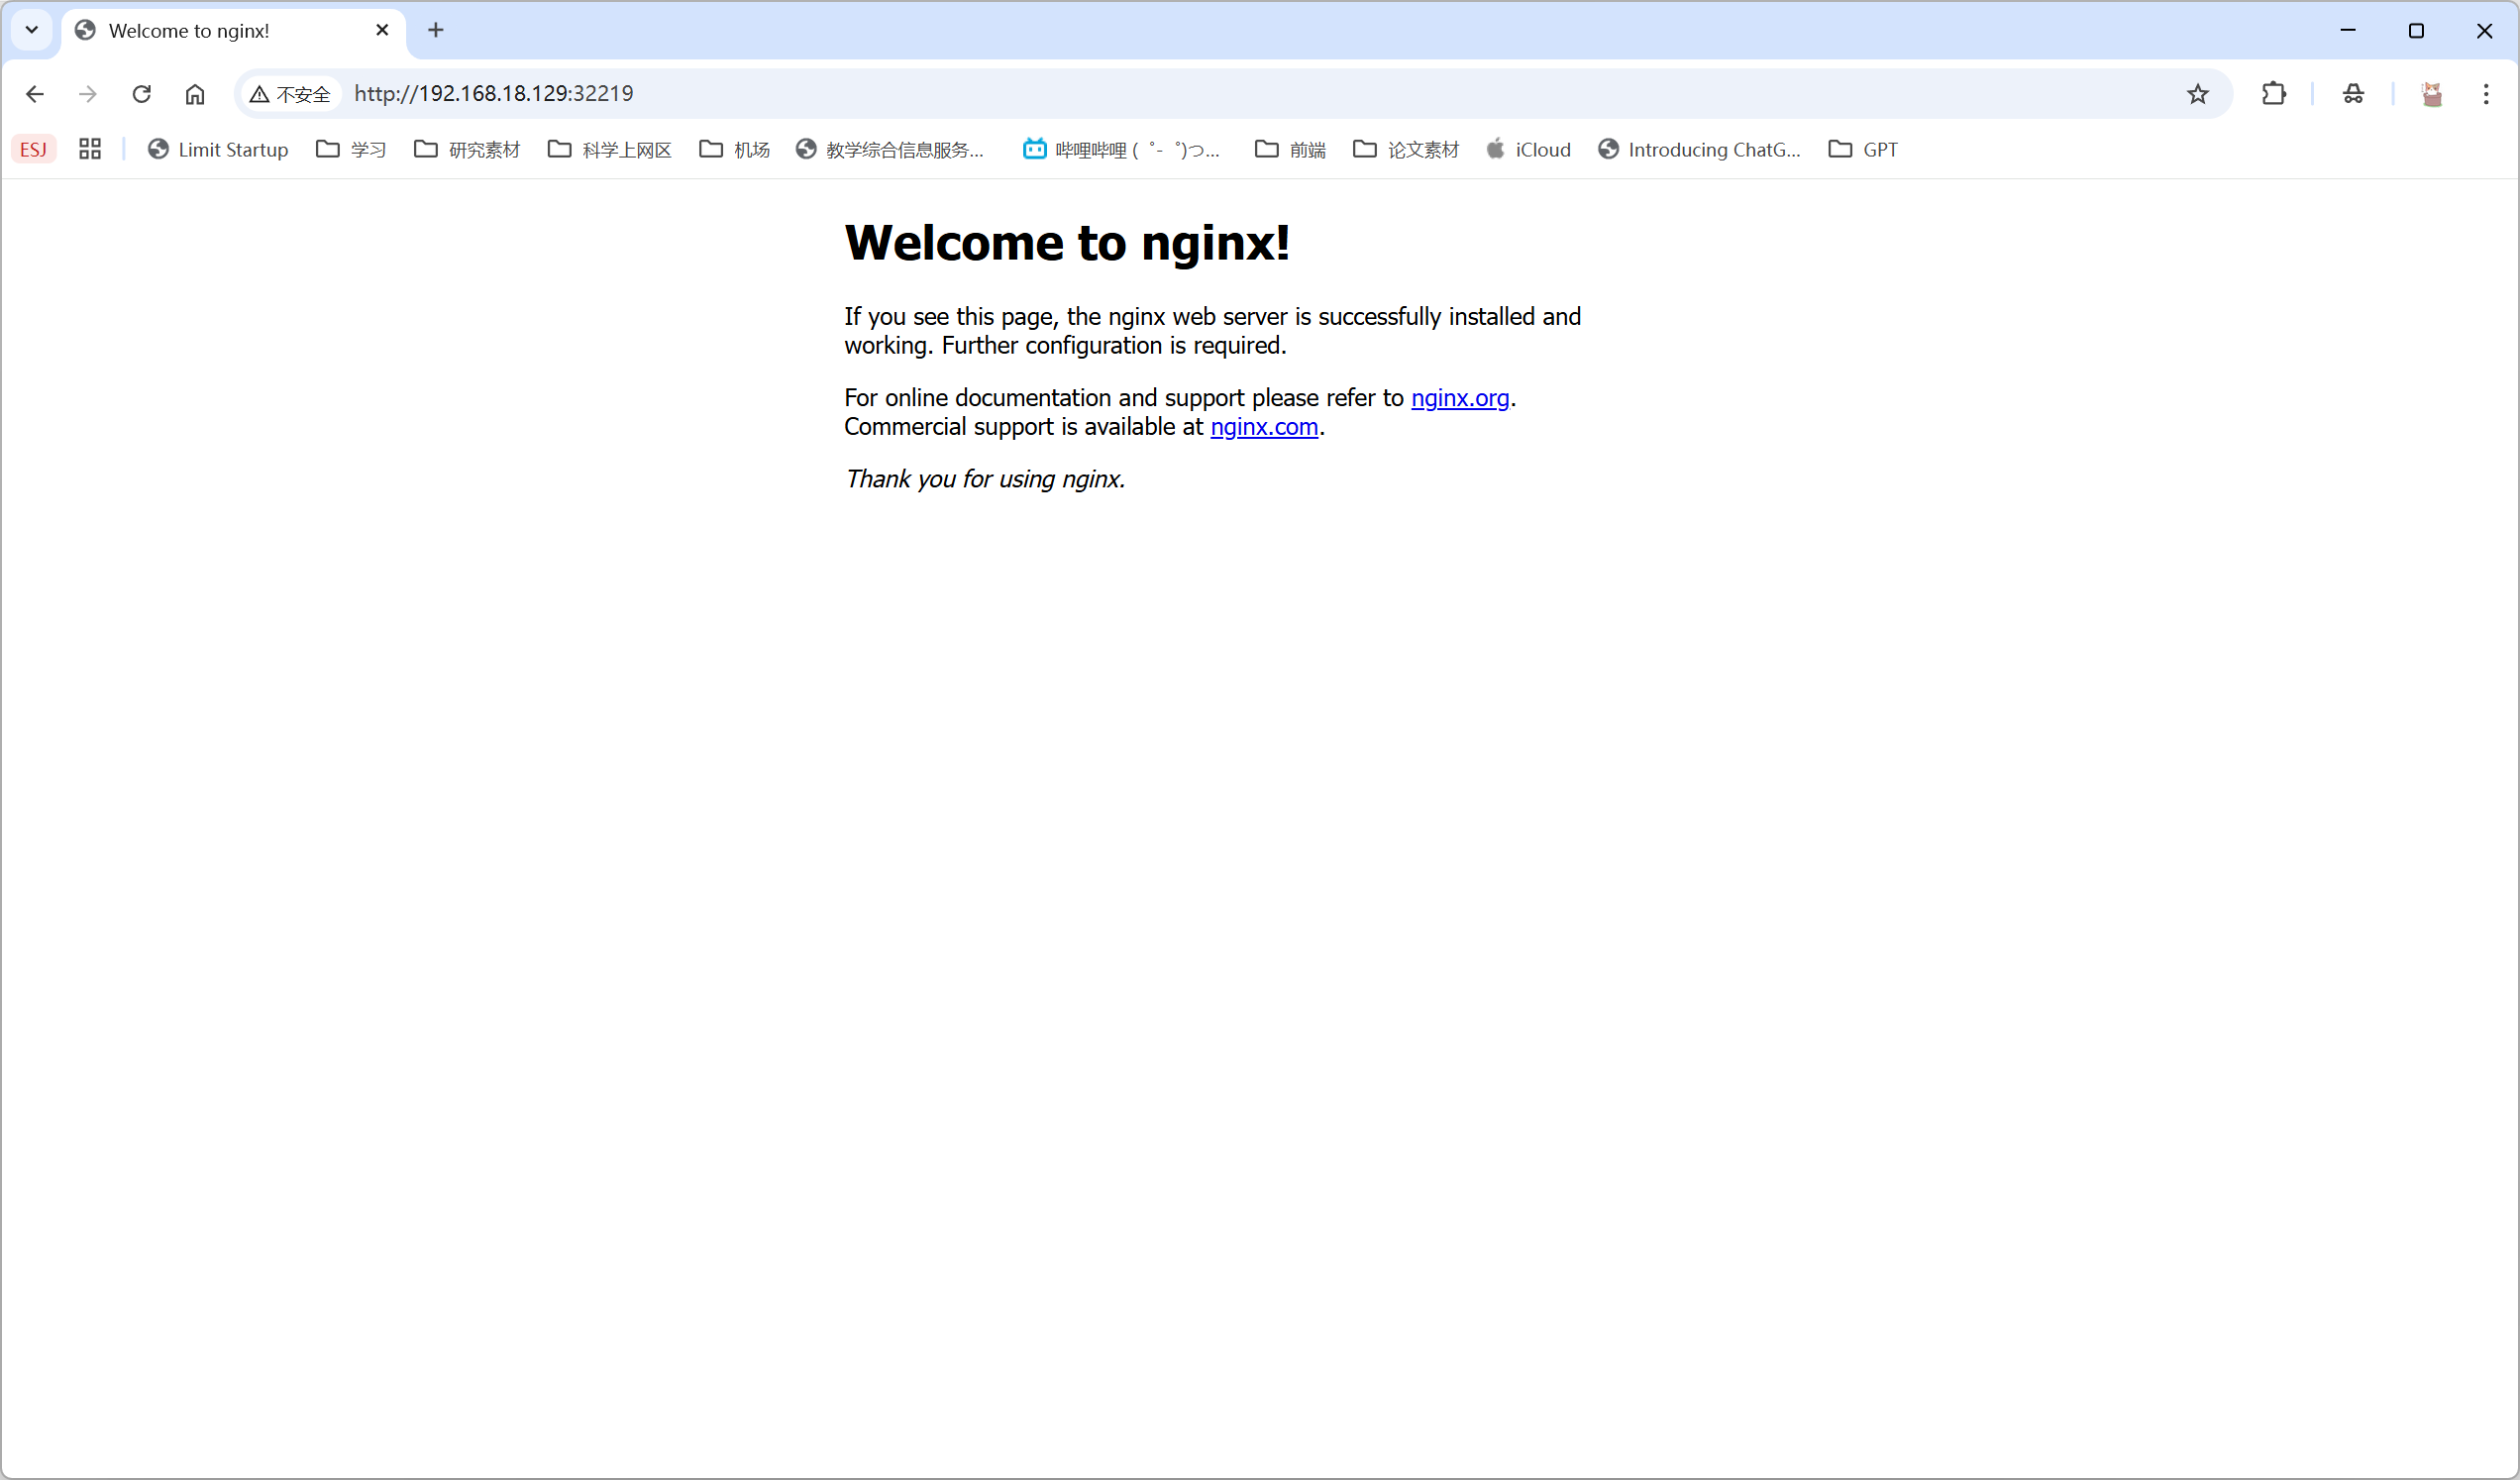Follow the nginx.com commercial support link
Viewport: 2520px width, 1480px height.
click(x=1264, y=427)
